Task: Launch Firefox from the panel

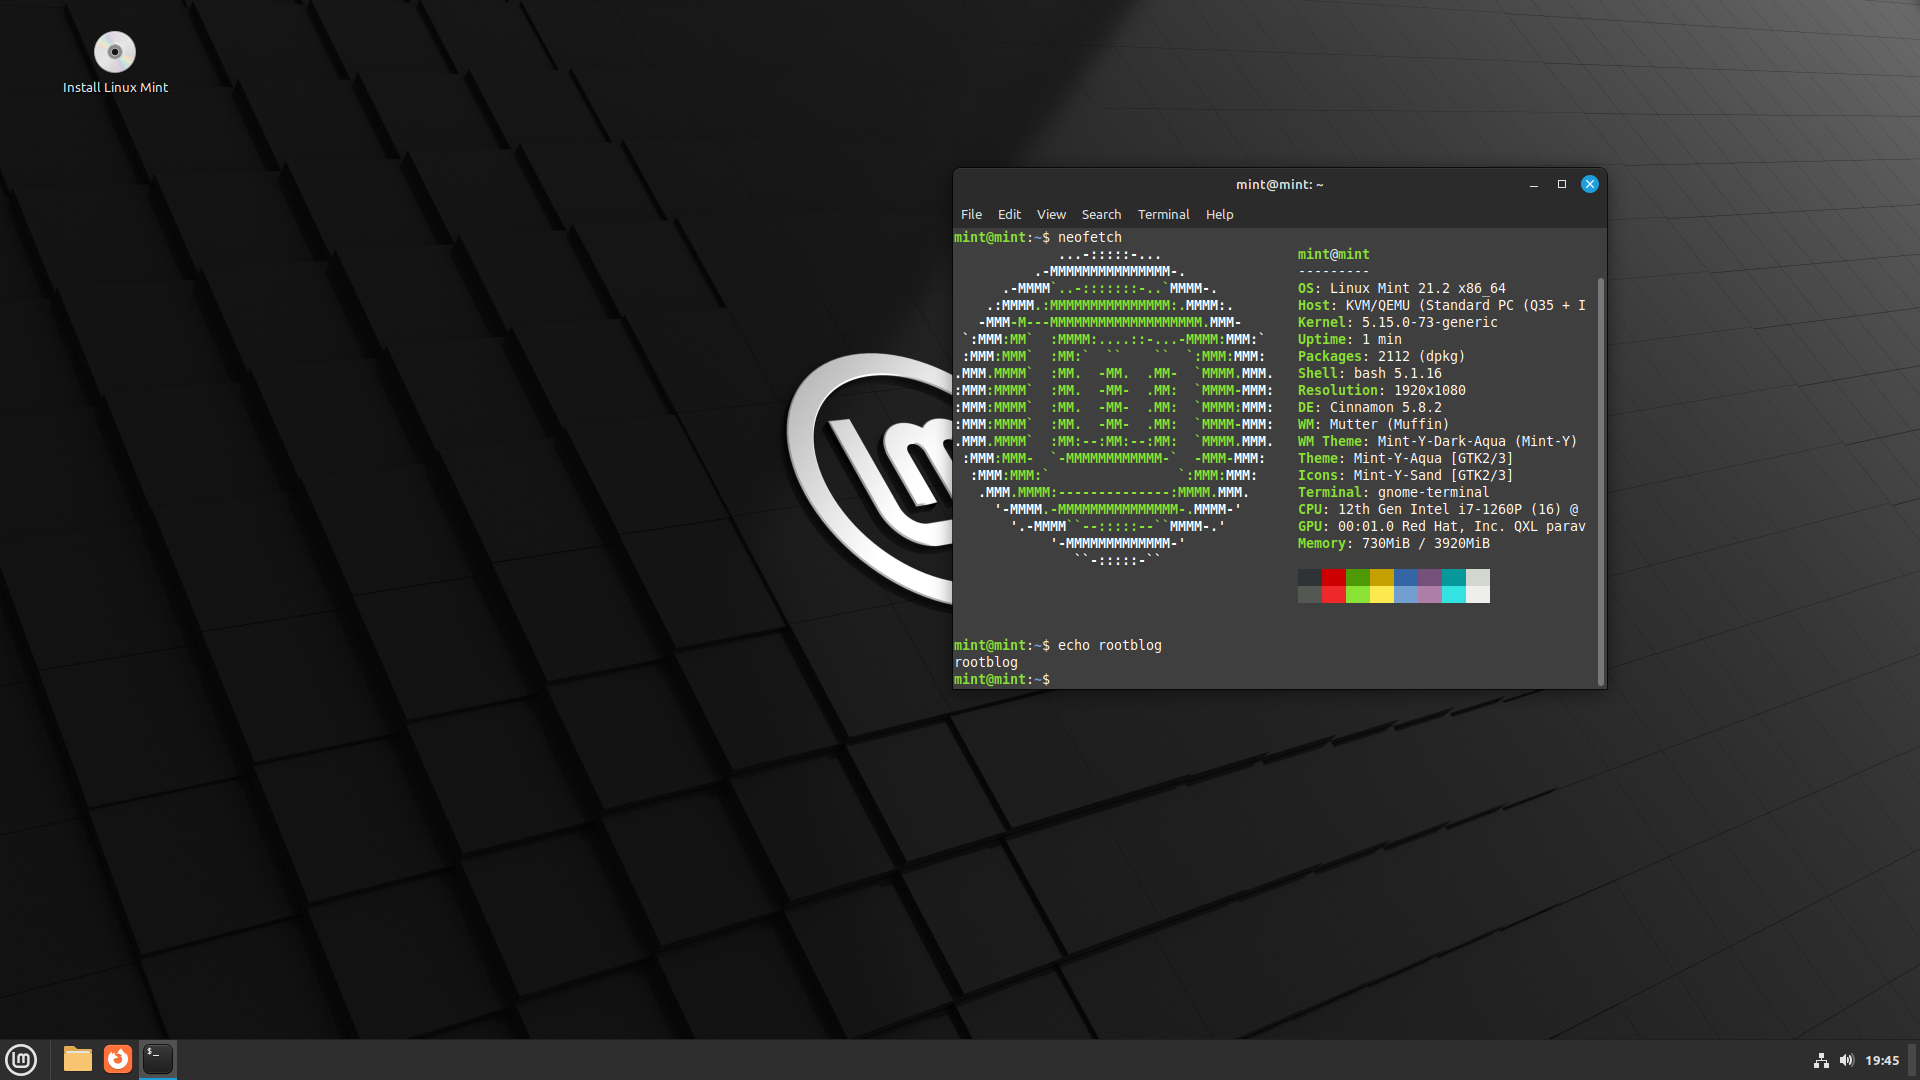Action: (118, 1059)
